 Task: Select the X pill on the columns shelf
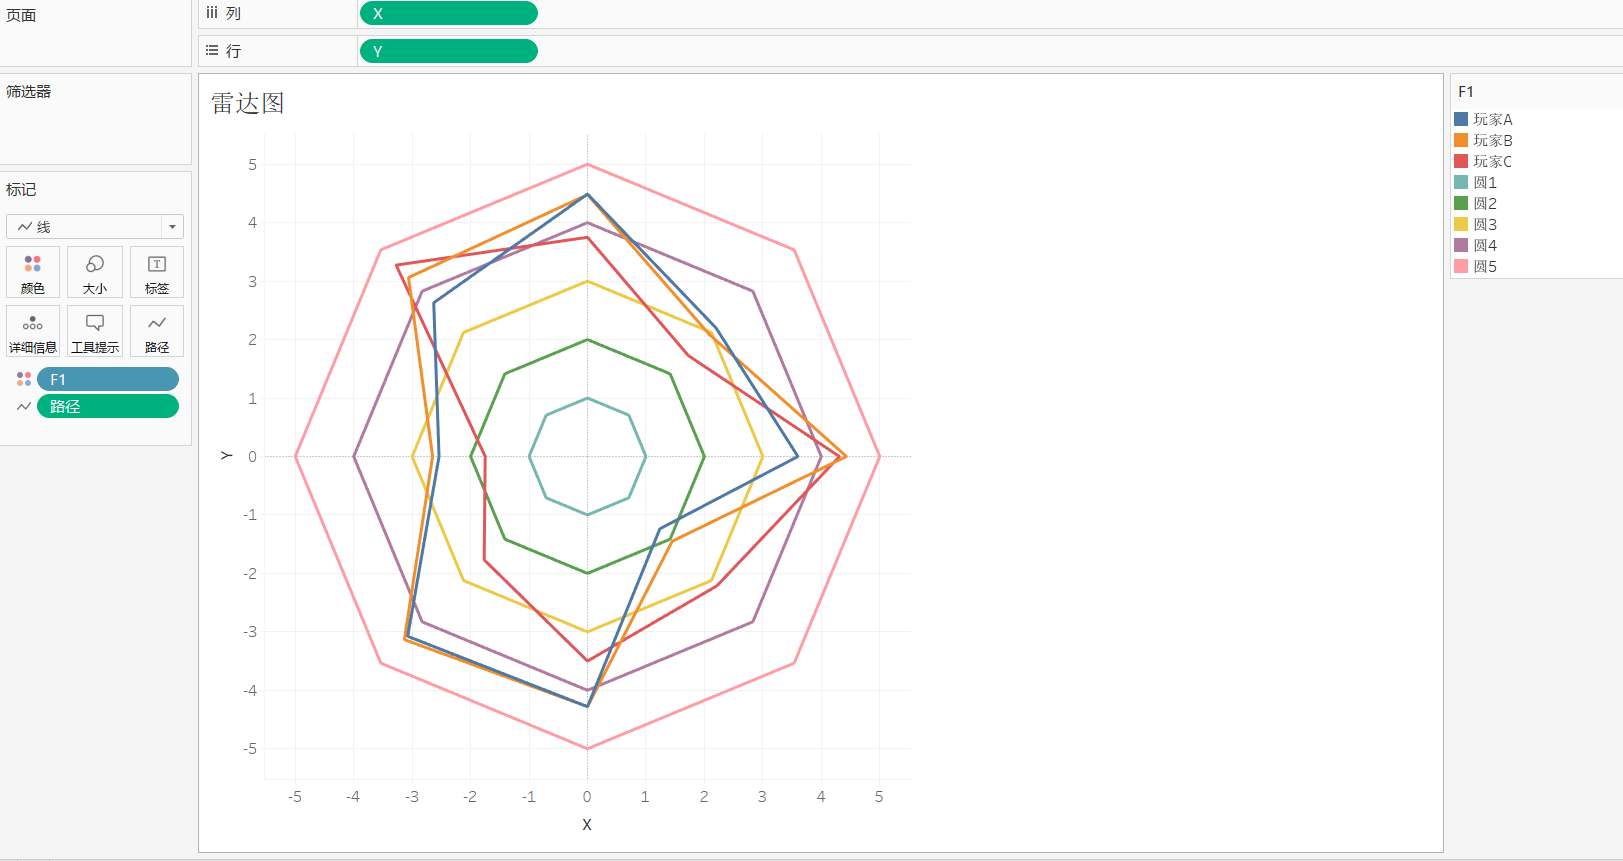tap(449, 13)
